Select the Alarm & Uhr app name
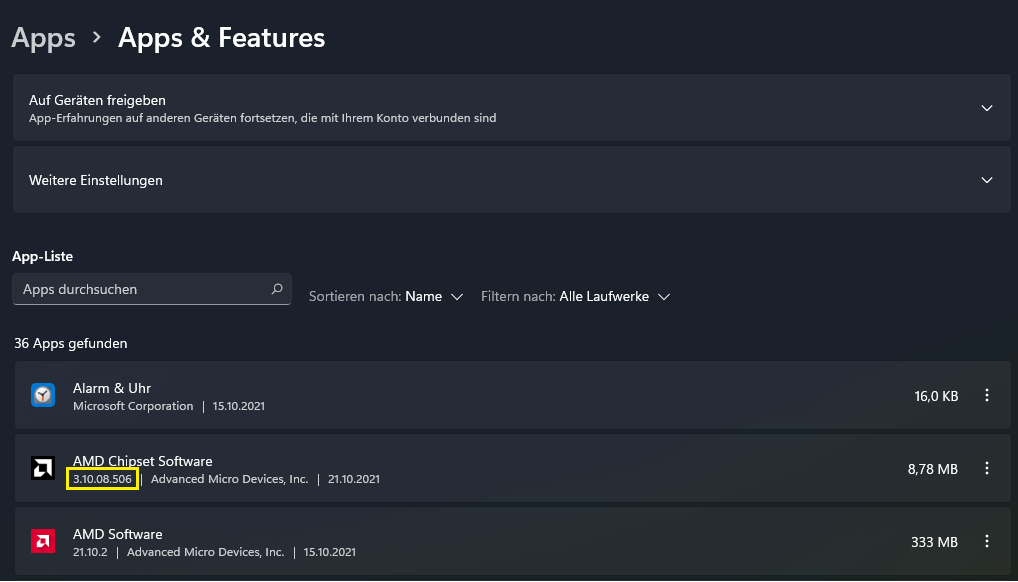This screenshot has height=582, width=1018. point(112,388)
